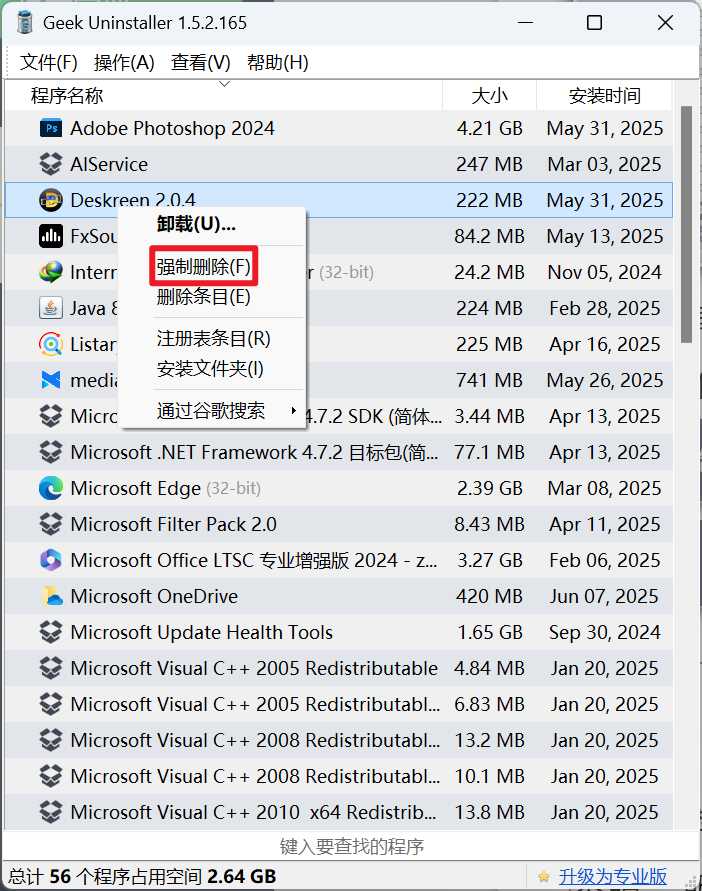The width and height of the screenshot is (702, 891).
Task: Click the Deskreen app icon
Action: point(51,200)
